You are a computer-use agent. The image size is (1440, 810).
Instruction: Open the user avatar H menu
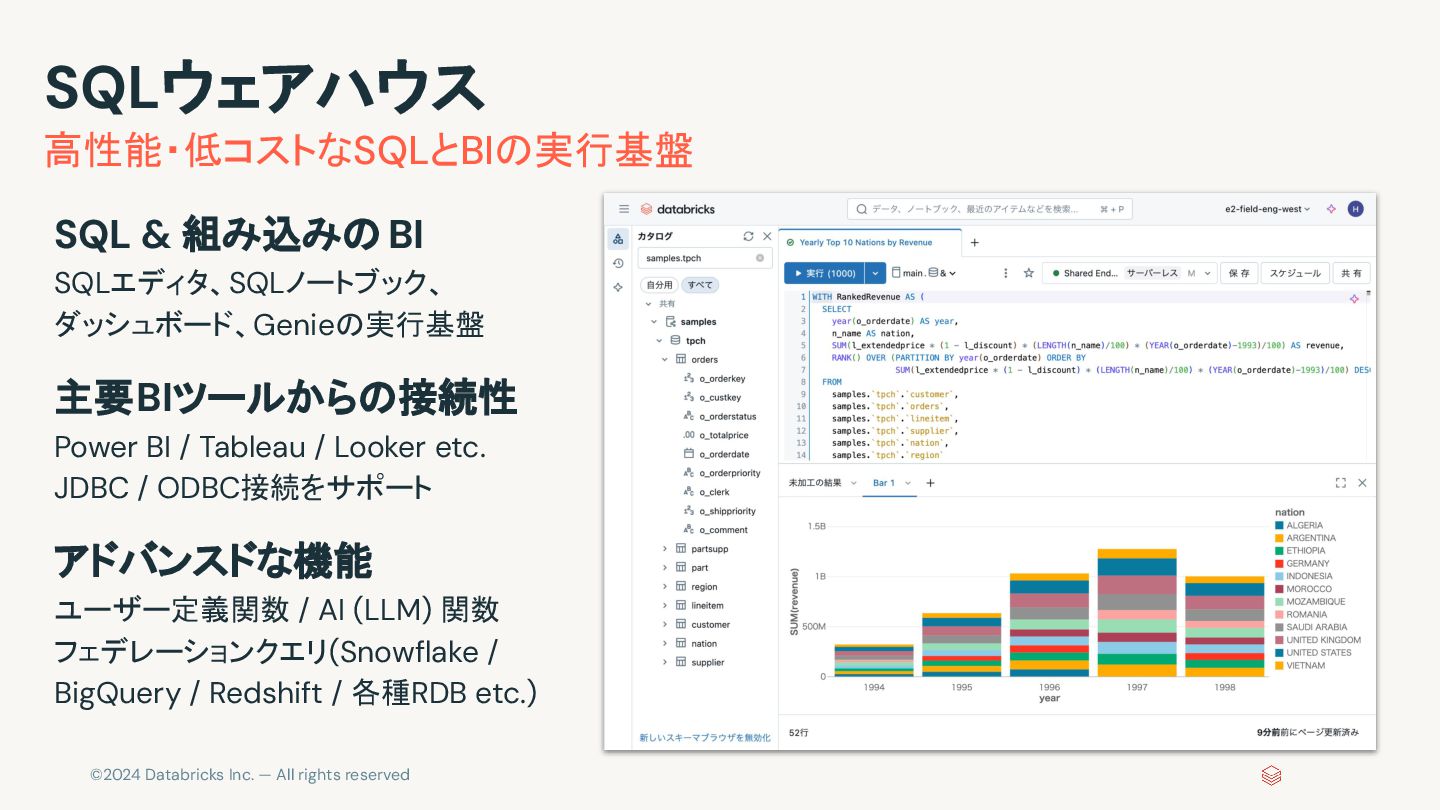[1355, 209]
